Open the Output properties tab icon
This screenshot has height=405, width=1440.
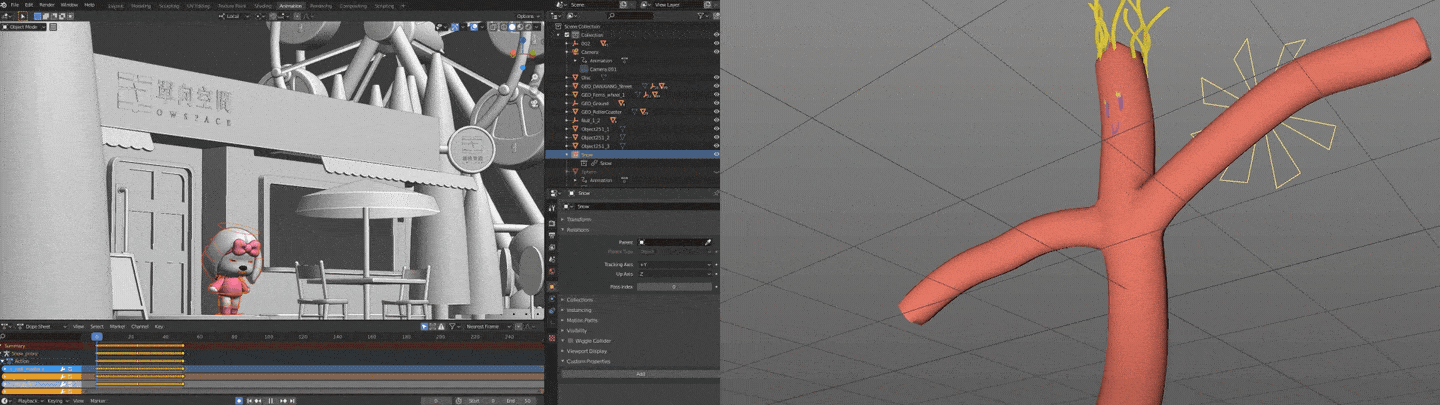pos(552,235)
